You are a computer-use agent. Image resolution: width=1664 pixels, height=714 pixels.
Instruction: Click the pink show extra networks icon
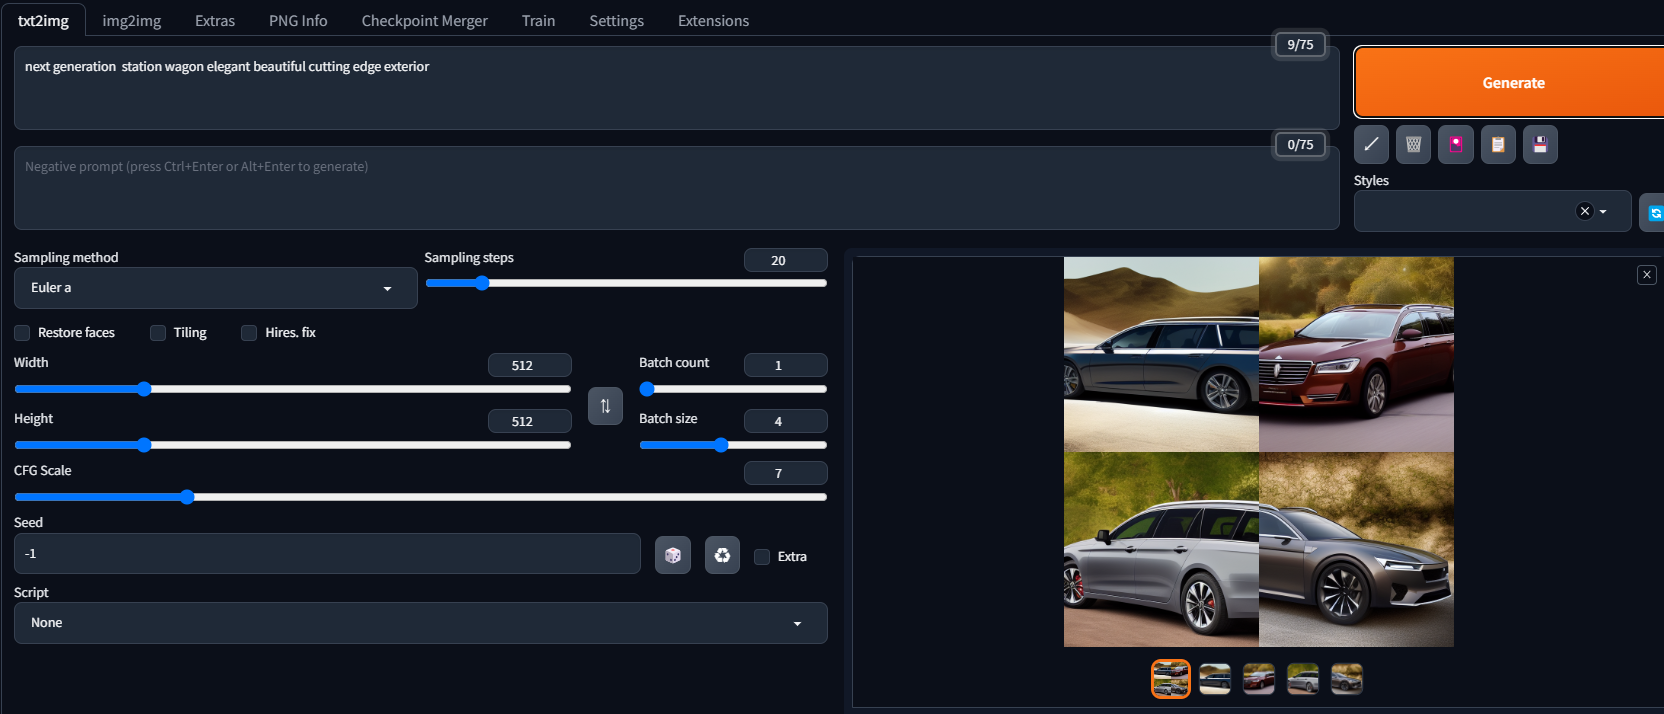1456,144
